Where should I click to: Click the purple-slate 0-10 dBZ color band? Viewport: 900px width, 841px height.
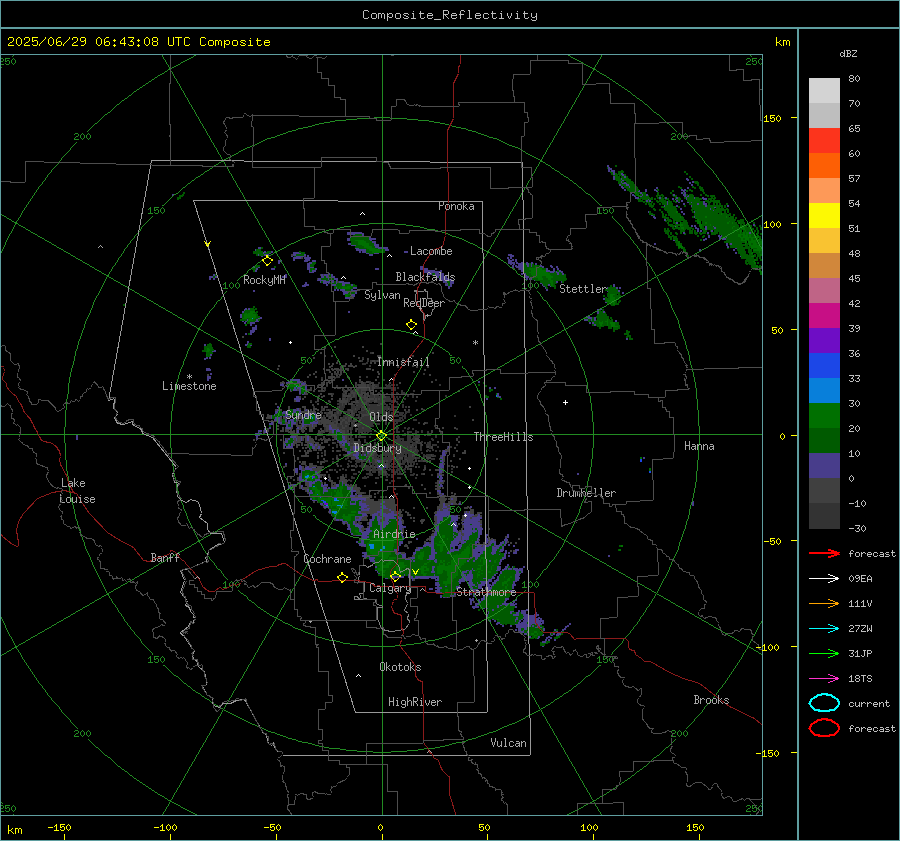(824, 466)
